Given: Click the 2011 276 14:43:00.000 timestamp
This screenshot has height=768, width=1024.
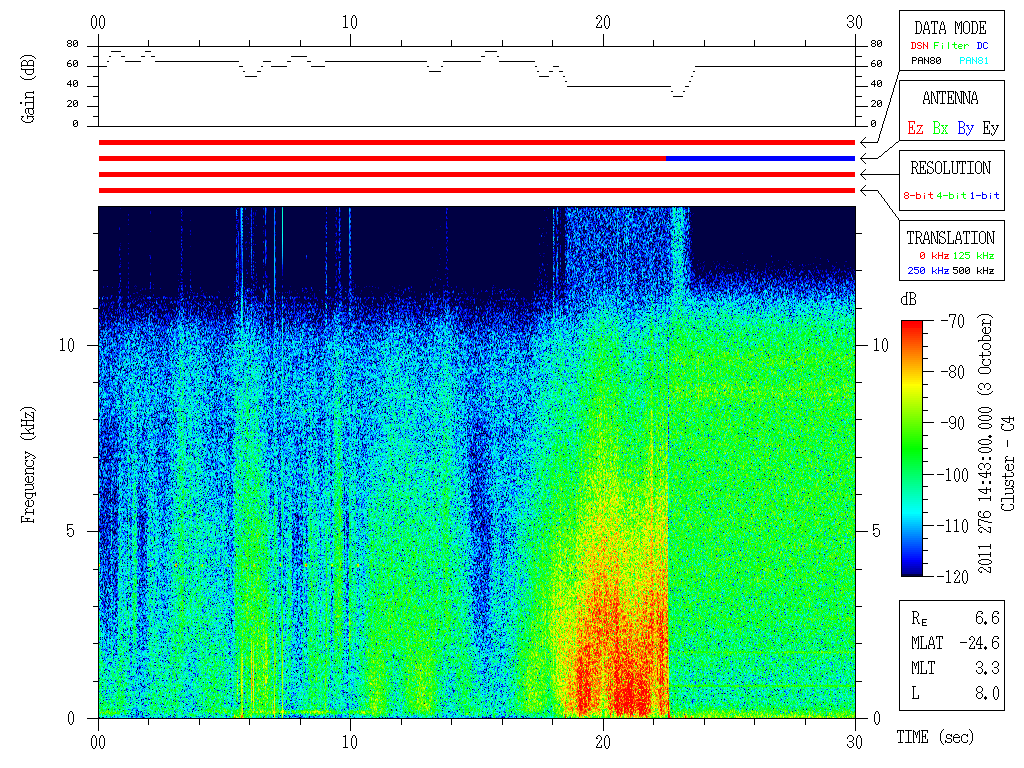Looking at the screenshot, I should pos(985,490).
